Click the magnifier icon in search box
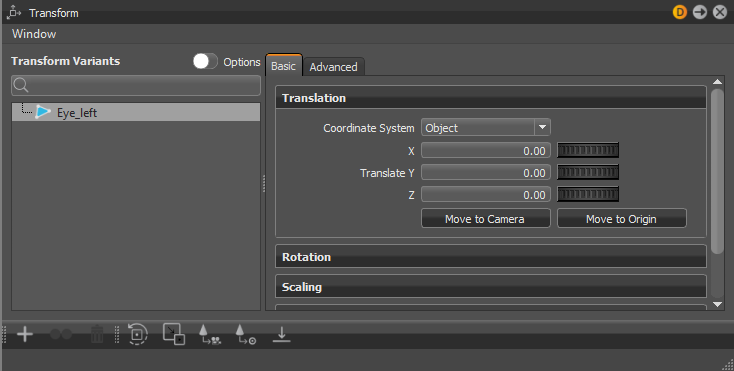The height and width of the screenshot is (371, 734). coord(21,85)
